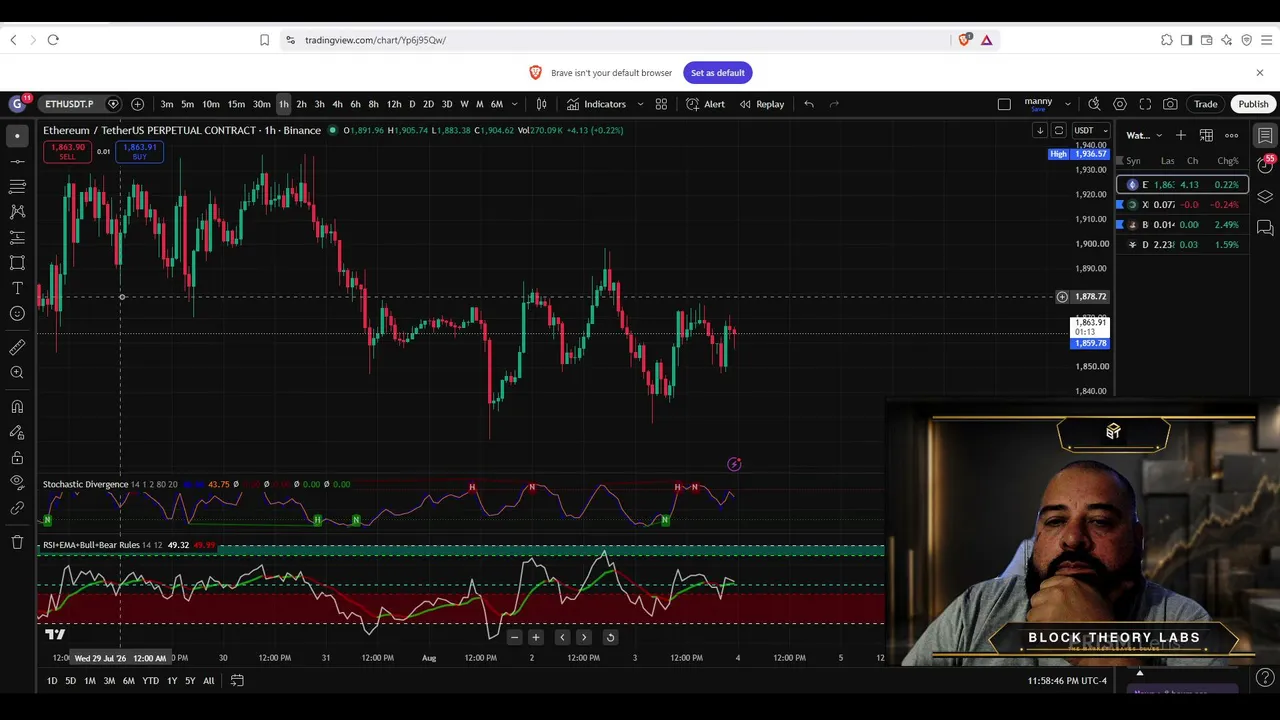Viewport: 1280px width, 720px height.
Task: Set Brave as default browser
Action: [x=718, y=73]
